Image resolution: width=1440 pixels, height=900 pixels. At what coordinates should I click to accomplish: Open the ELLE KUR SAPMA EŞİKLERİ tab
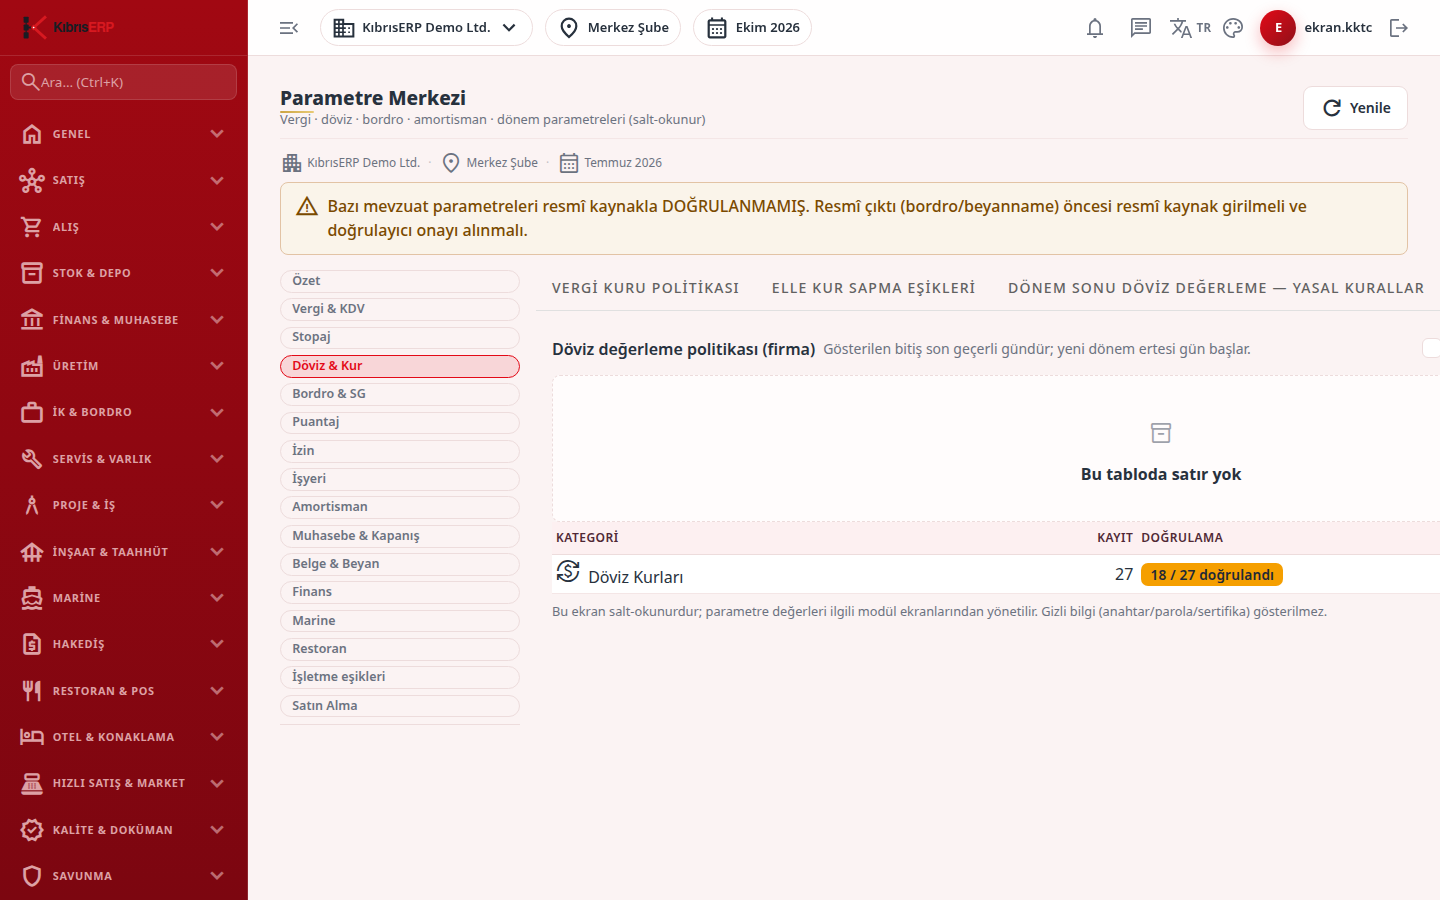point(873,288)
